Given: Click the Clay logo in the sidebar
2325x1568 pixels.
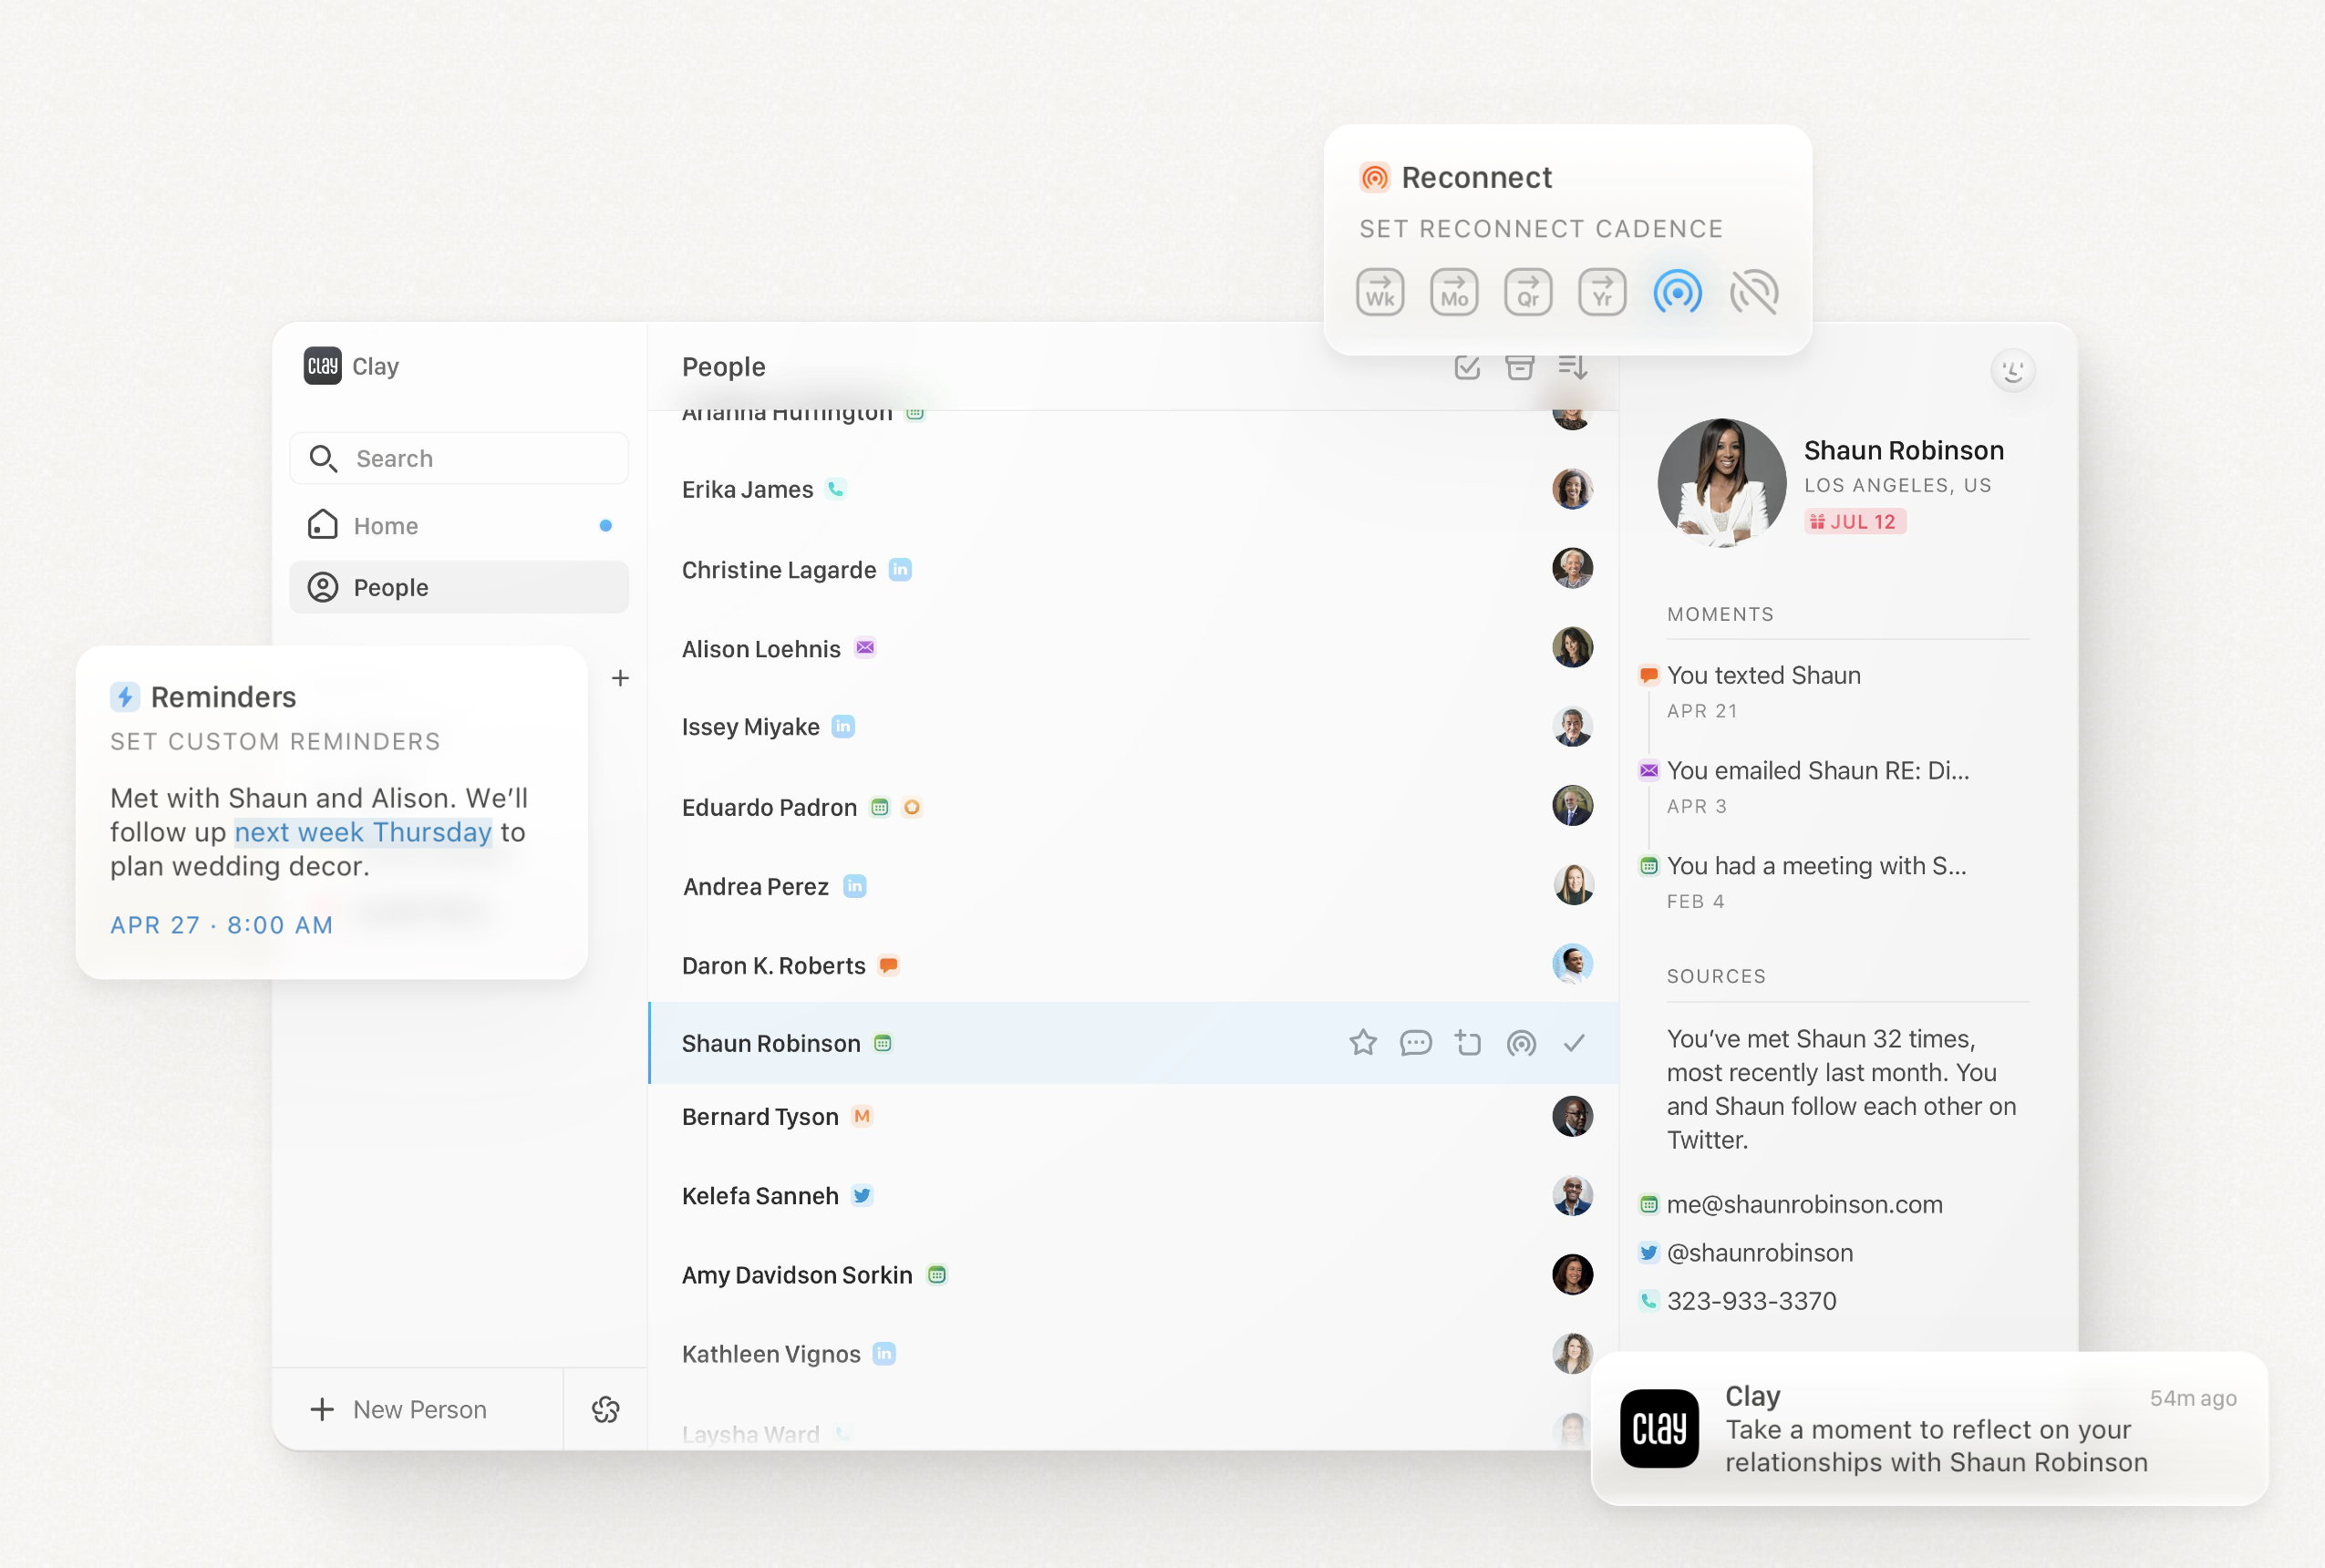Looking at the screenshot, I should pos(320,366).
